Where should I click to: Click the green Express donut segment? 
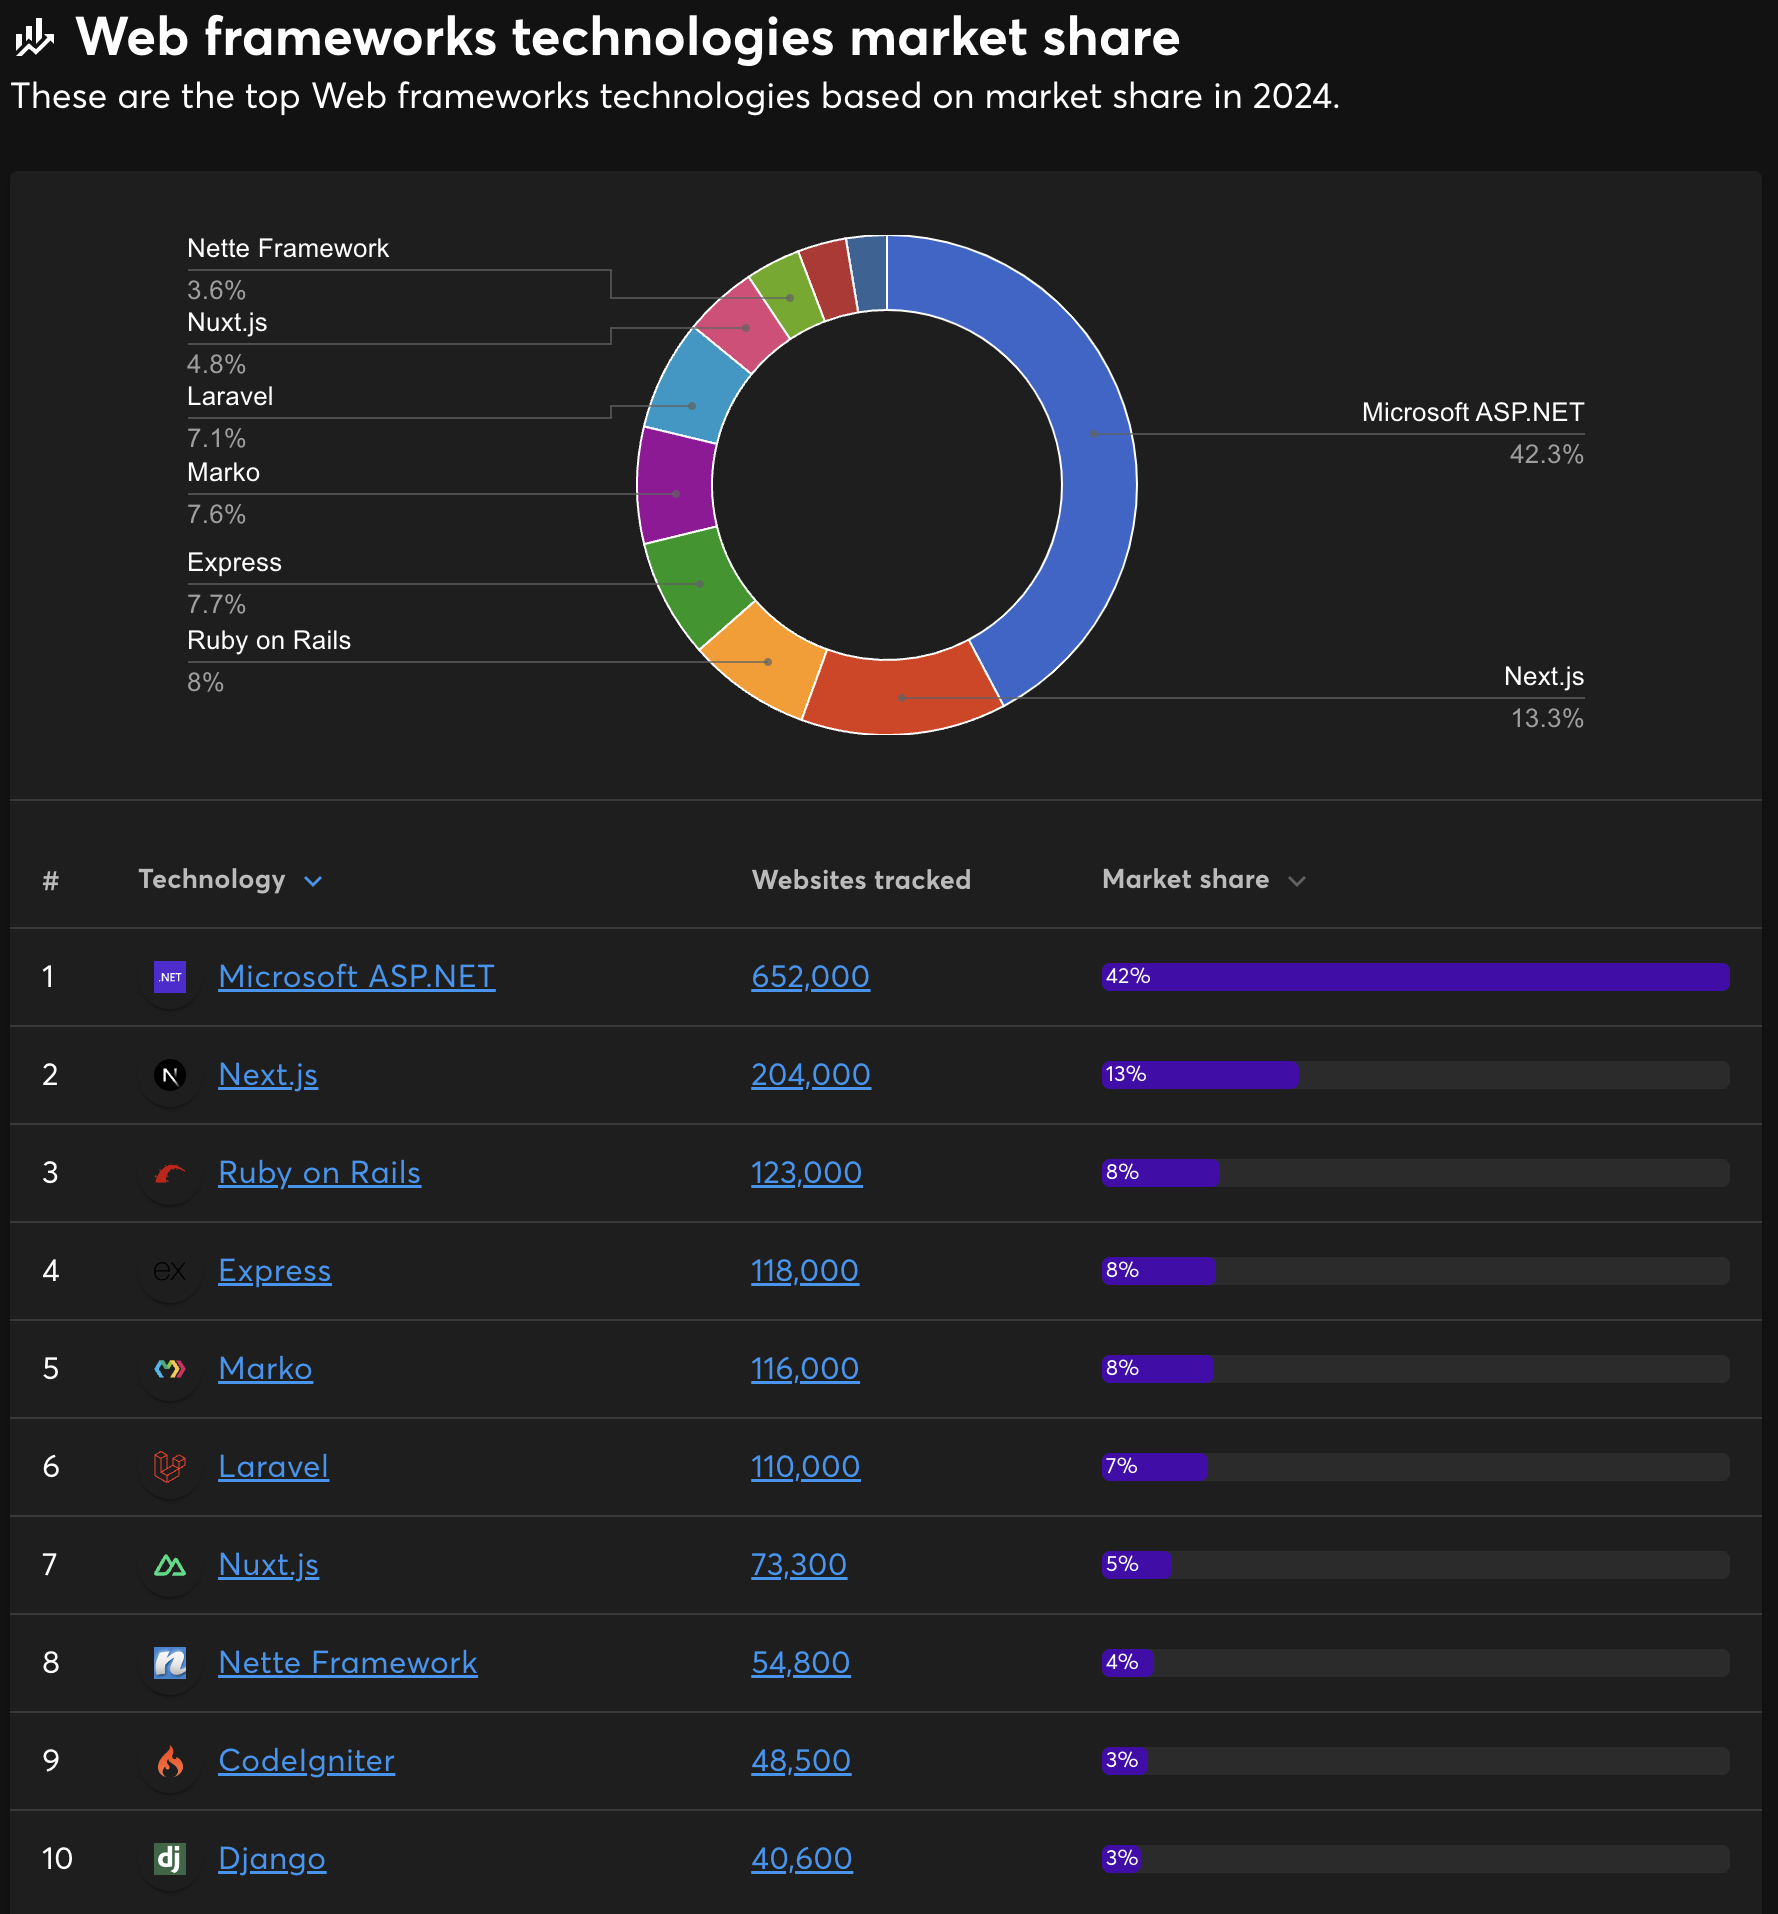pos(698,584)
